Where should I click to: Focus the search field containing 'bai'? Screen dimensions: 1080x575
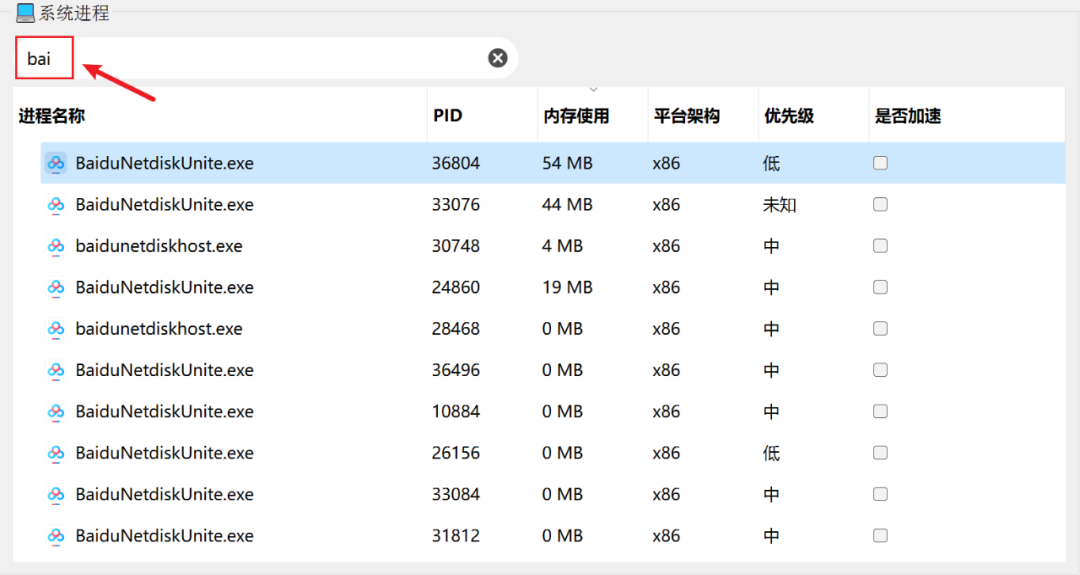[266, 59]
